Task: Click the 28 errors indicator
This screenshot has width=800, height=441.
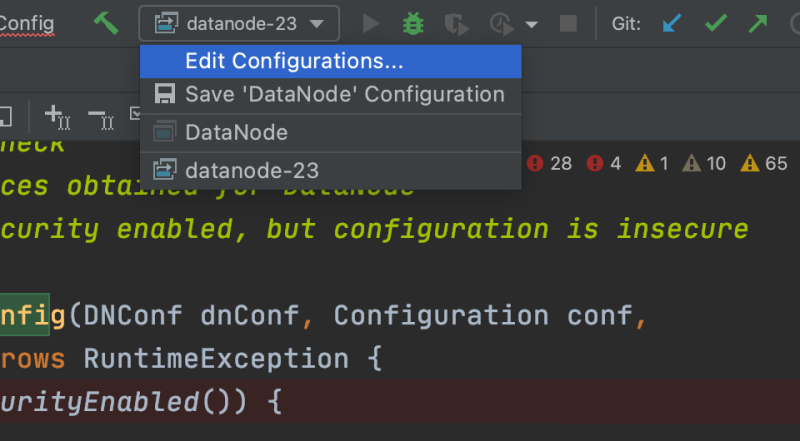Action: [550, 163]
